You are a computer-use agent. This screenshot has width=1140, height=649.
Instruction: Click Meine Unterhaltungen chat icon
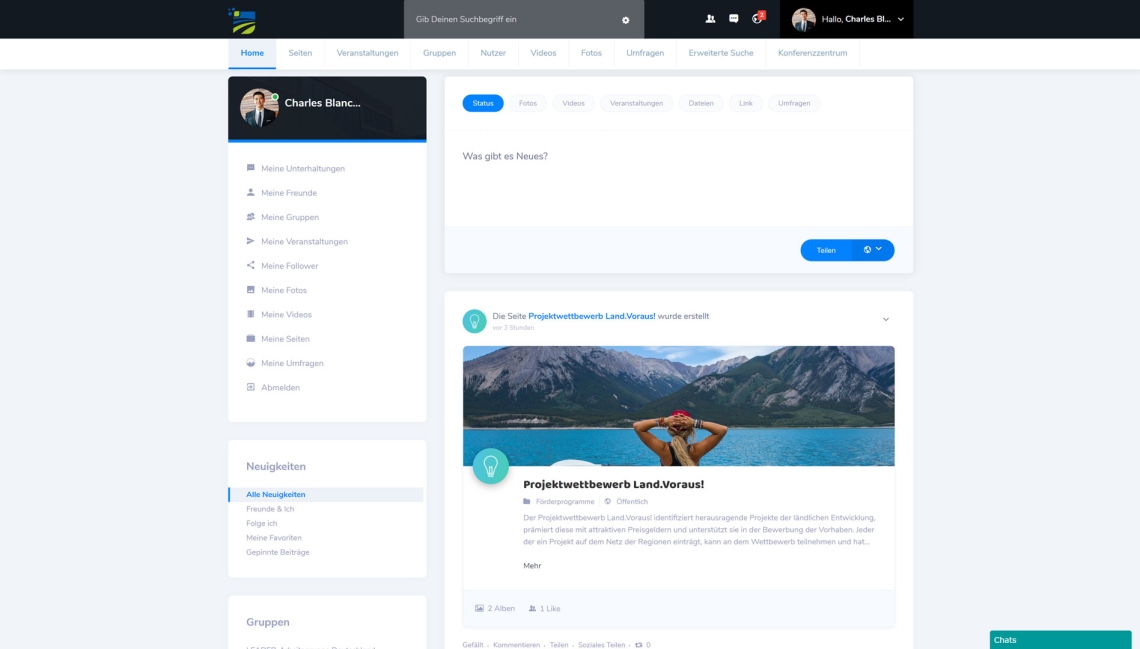tap(251, 168)
